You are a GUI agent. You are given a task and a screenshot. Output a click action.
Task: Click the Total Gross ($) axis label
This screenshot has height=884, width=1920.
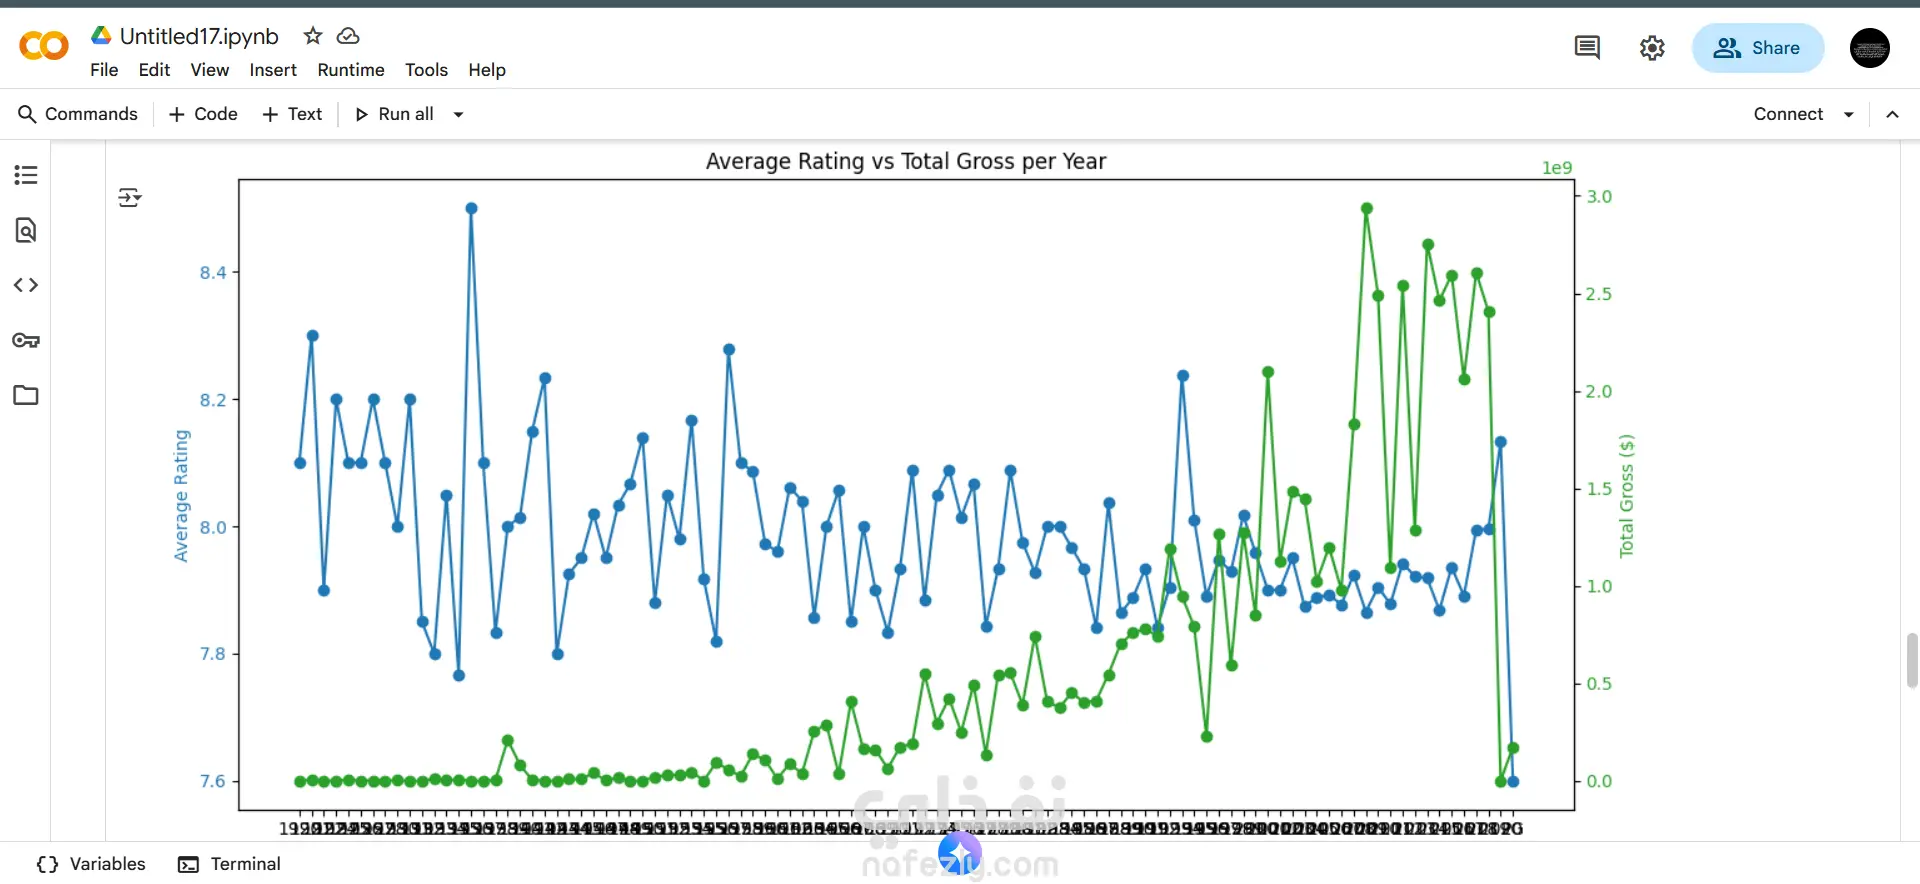click(1627, 497)
